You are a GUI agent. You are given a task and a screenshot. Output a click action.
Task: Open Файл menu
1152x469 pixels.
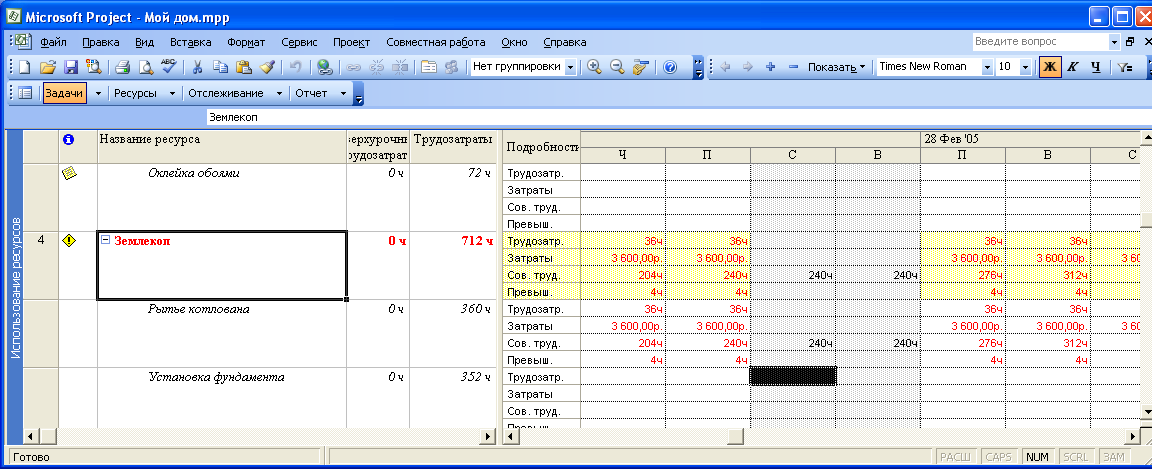[53, 42]
